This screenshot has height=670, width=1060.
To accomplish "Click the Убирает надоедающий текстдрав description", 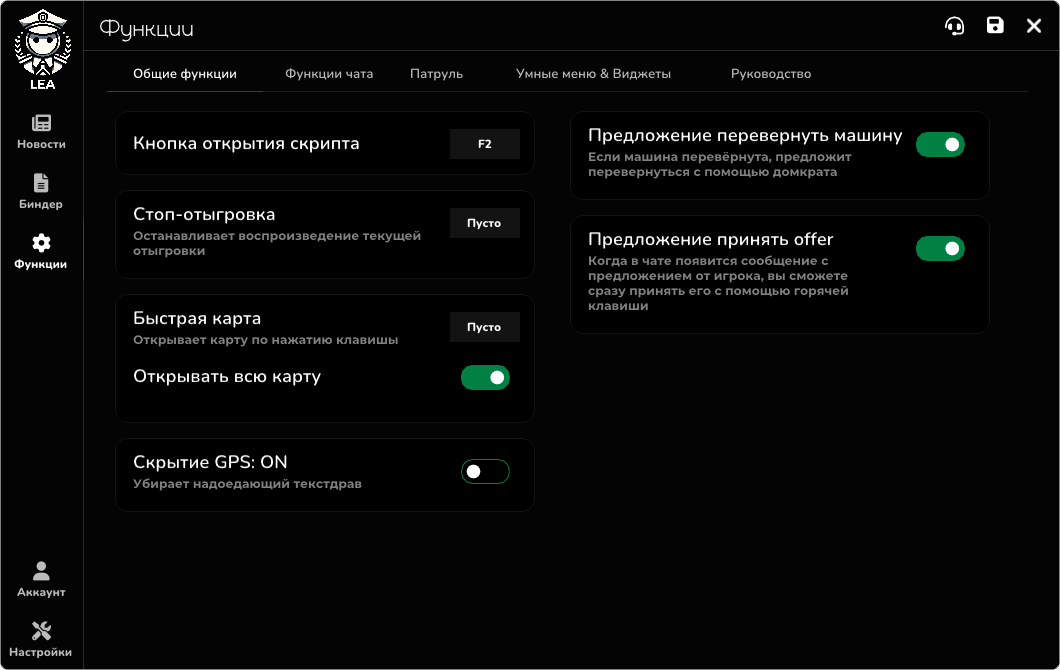I will pyautogui.click(x=247, y=484).
